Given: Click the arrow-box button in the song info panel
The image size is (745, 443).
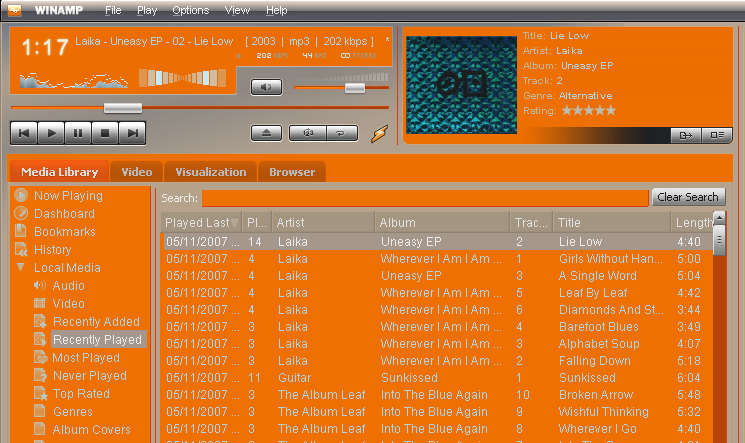Looking at the screenshot, I should click(x=686, y=135).
